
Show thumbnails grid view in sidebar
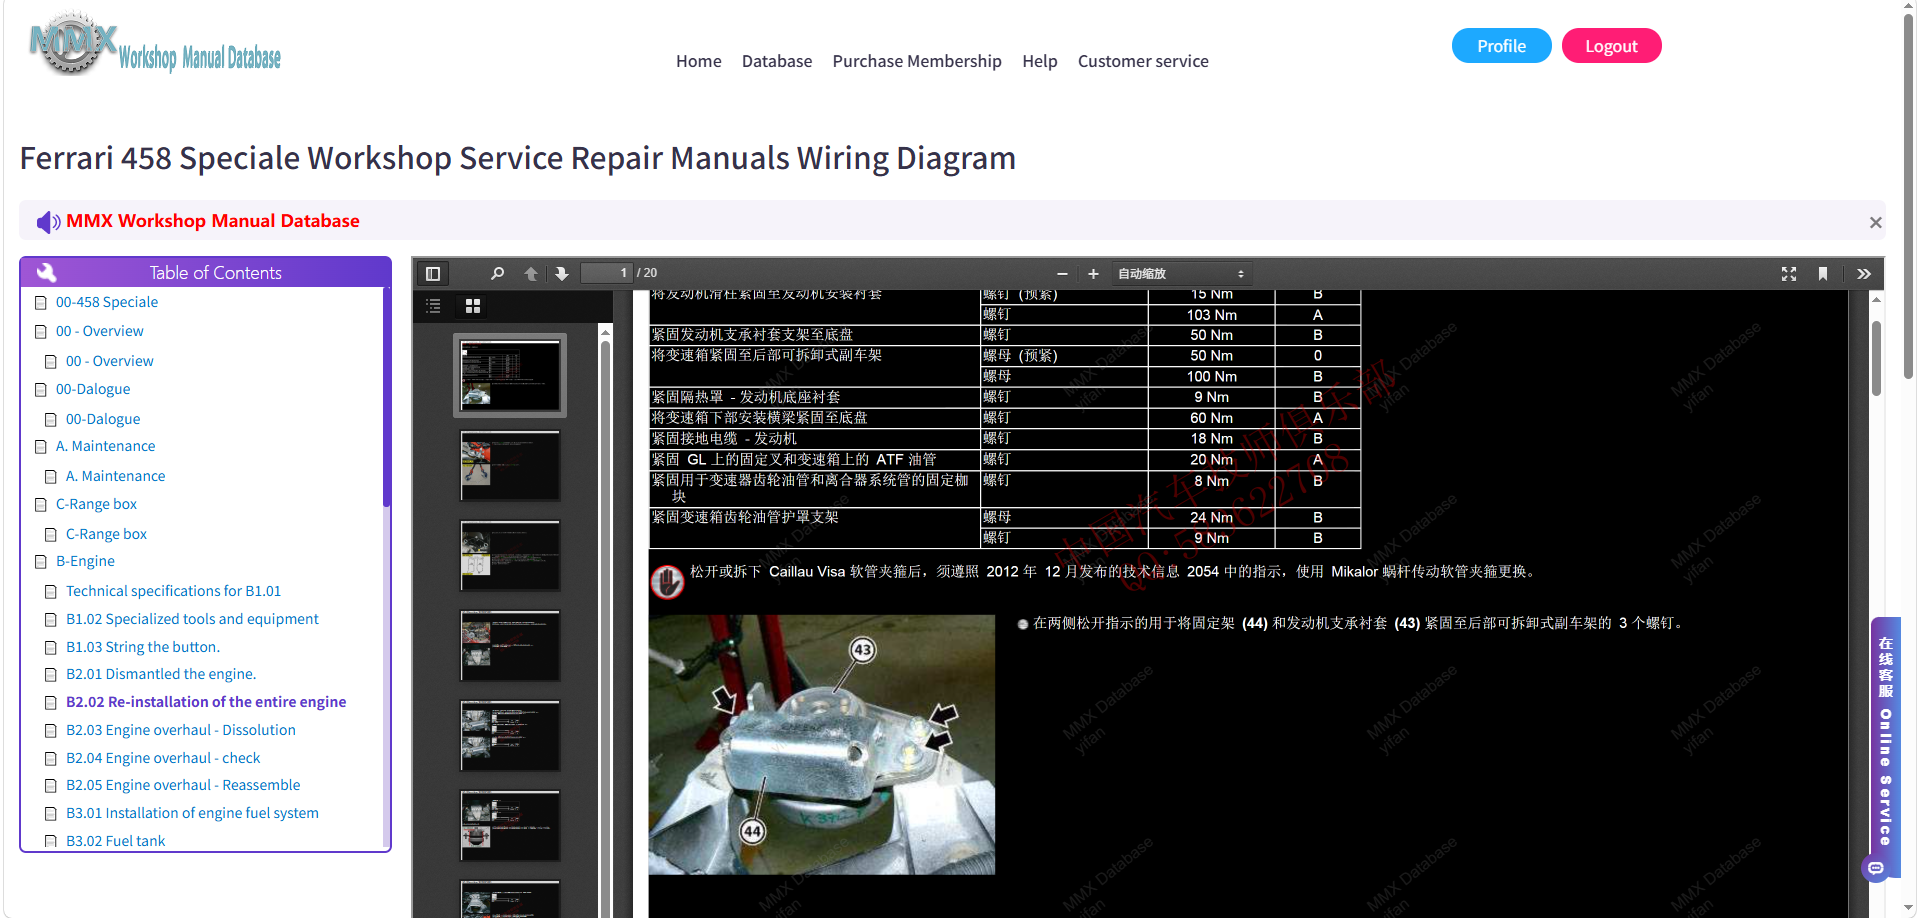473,306
